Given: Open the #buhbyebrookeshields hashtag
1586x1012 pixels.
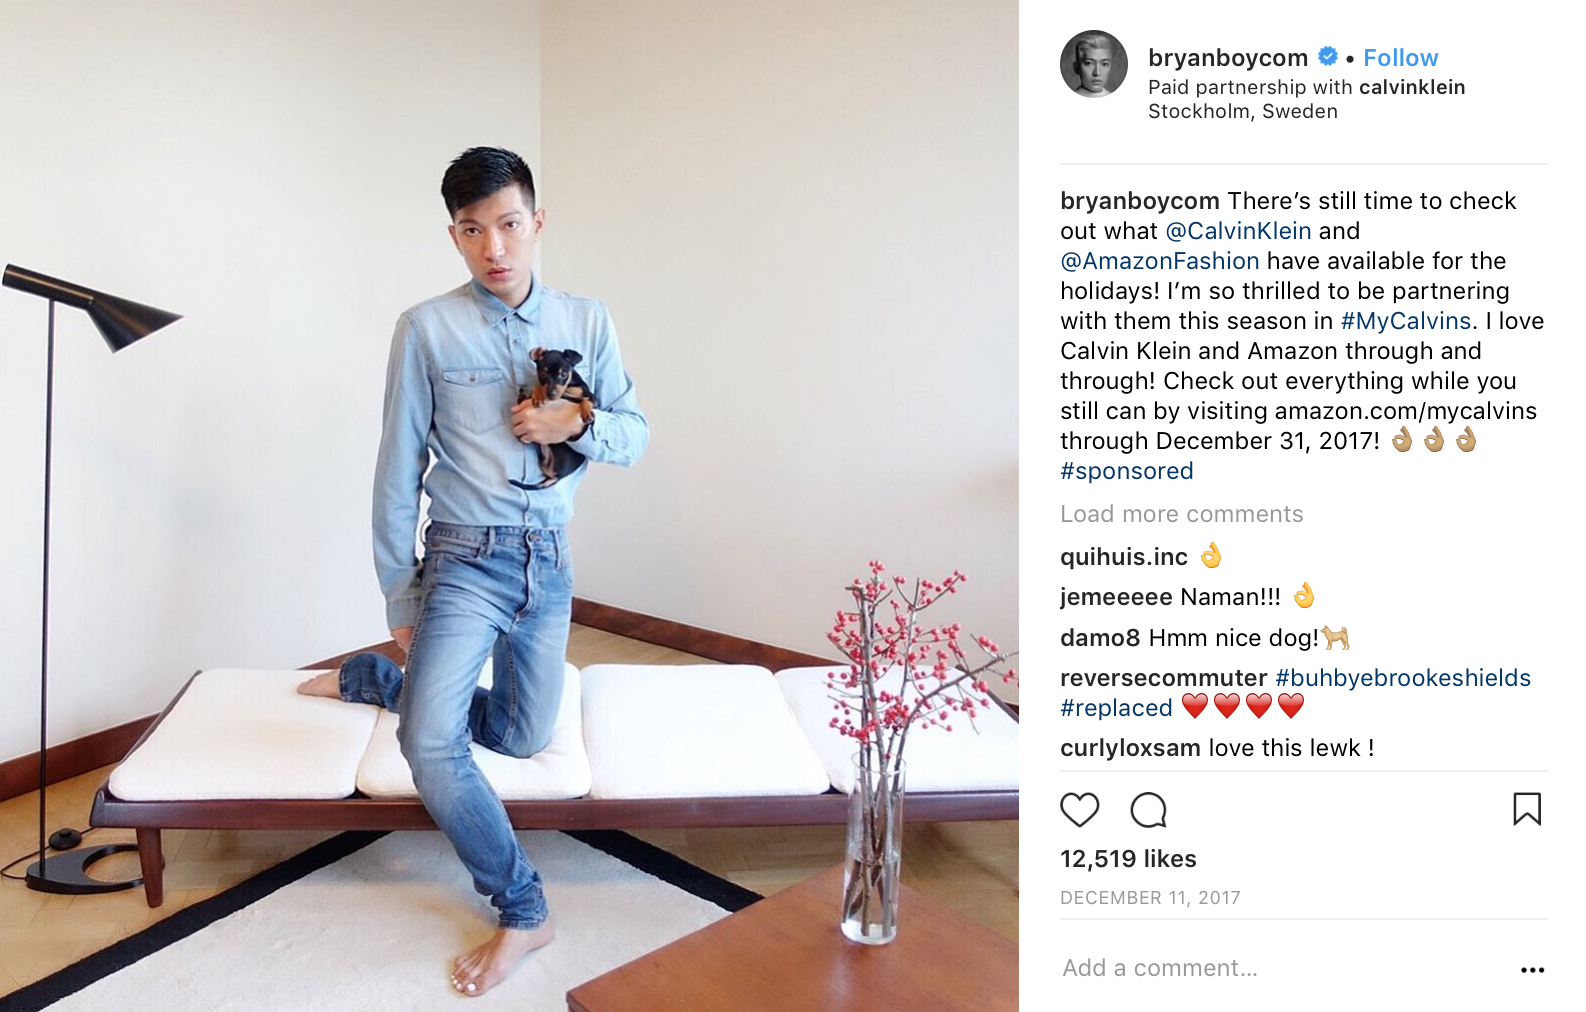Looking at the screenshot, I should [x=1403, y=678].
